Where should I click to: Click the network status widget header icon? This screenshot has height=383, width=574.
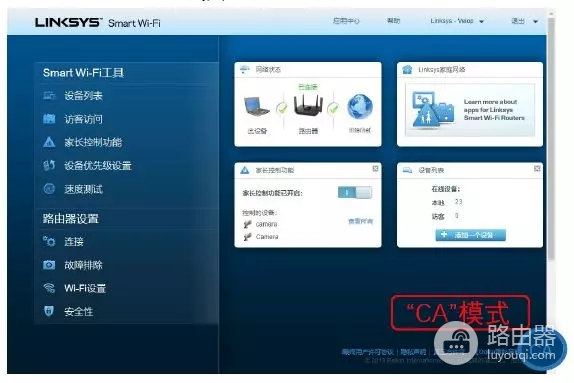click(x=244, y=69)
